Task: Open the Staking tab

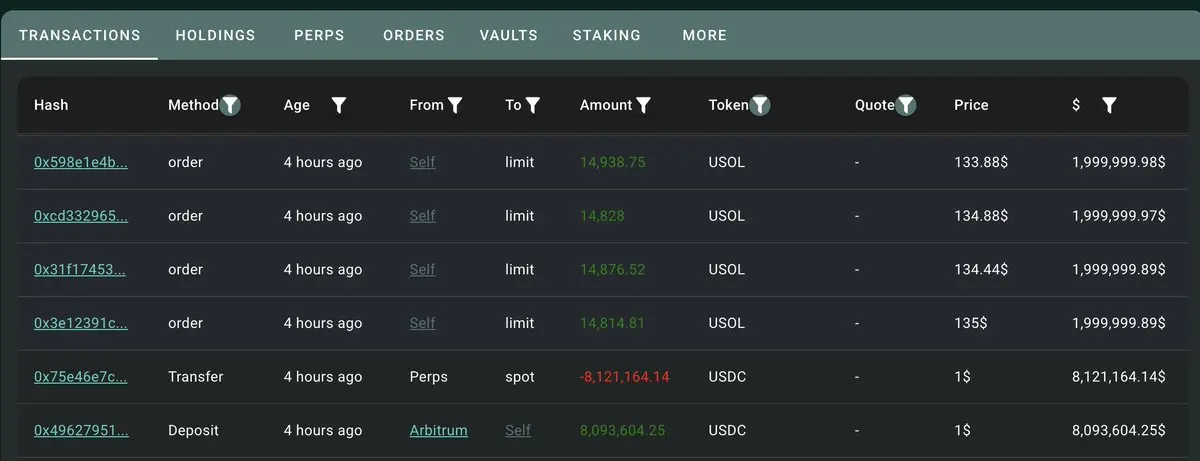Action: tap(606, 35)
